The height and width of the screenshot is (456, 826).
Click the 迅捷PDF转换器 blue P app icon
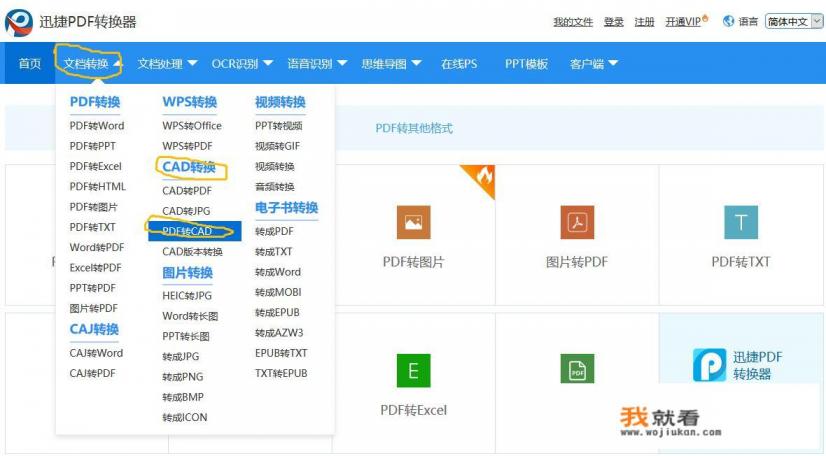click(x=709, y=364)
